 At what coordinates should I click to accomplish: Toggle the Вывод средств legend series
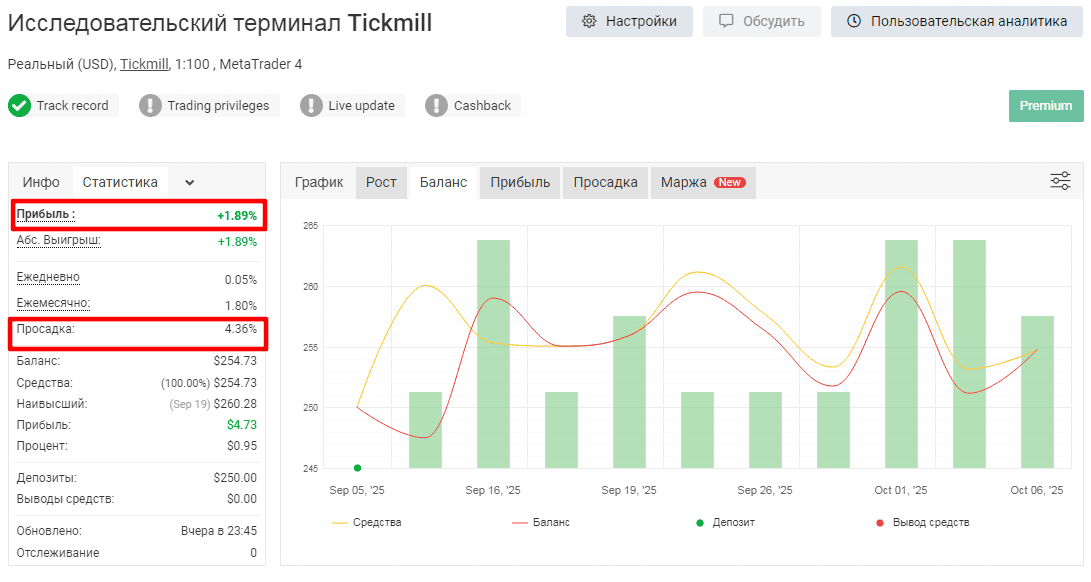tap(923, 522)
